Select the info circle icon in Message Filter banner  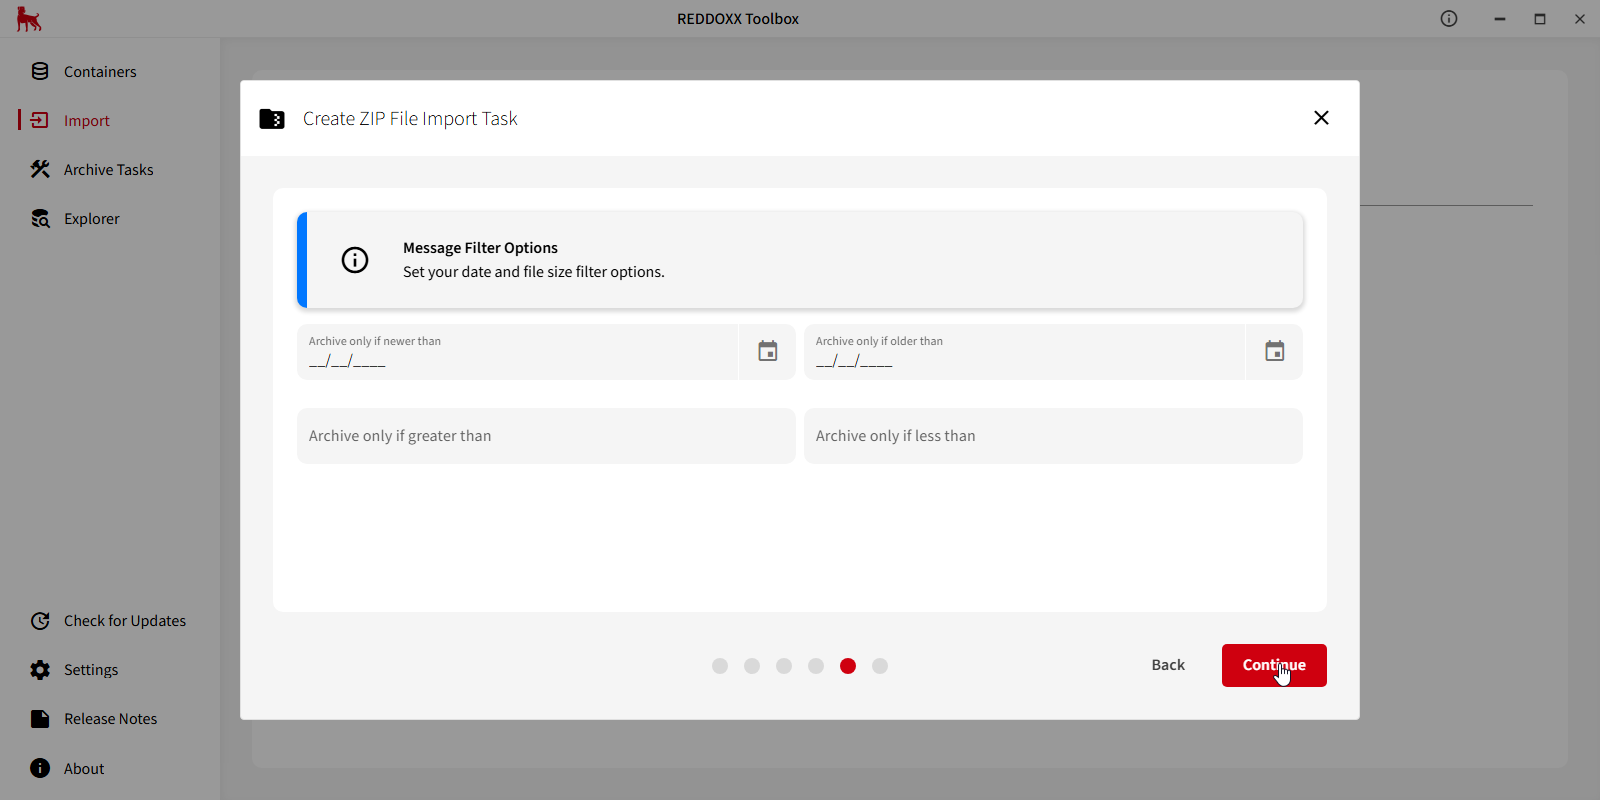(x=355, y=260)
